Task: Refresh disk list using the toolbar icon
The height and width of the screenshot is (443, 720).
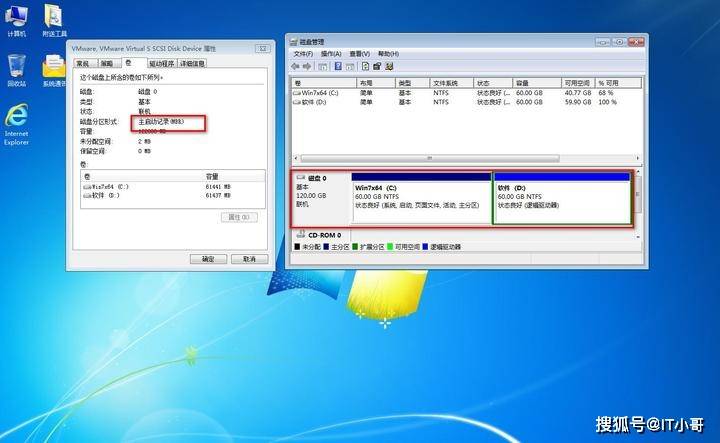Action: [x=365, y=67]
